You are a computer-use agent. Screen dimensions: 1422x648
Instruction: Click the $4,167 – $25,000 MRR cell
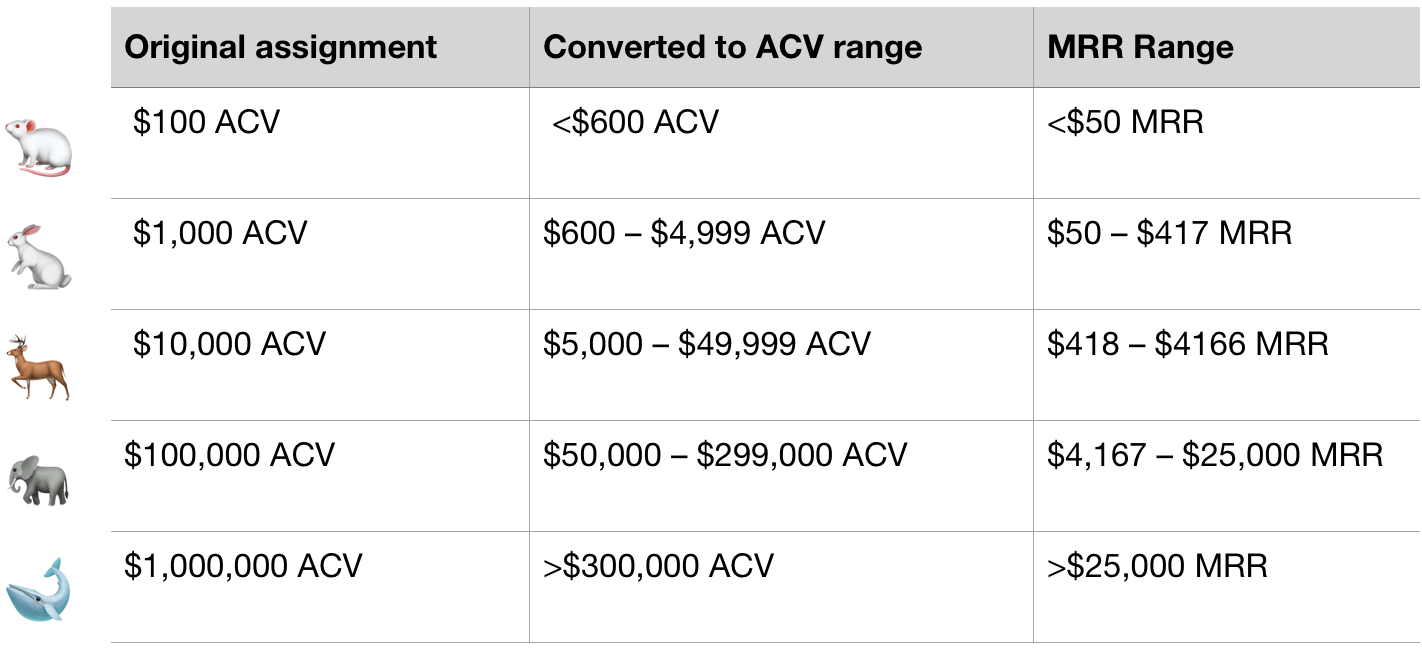coord(1227,476)
